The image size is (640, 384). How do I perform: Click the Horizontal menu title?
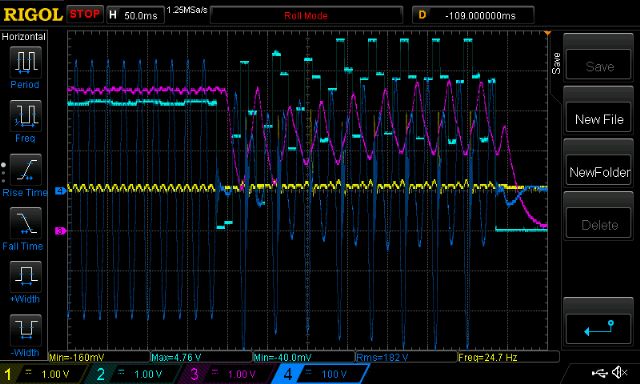[x=24, y=37]
